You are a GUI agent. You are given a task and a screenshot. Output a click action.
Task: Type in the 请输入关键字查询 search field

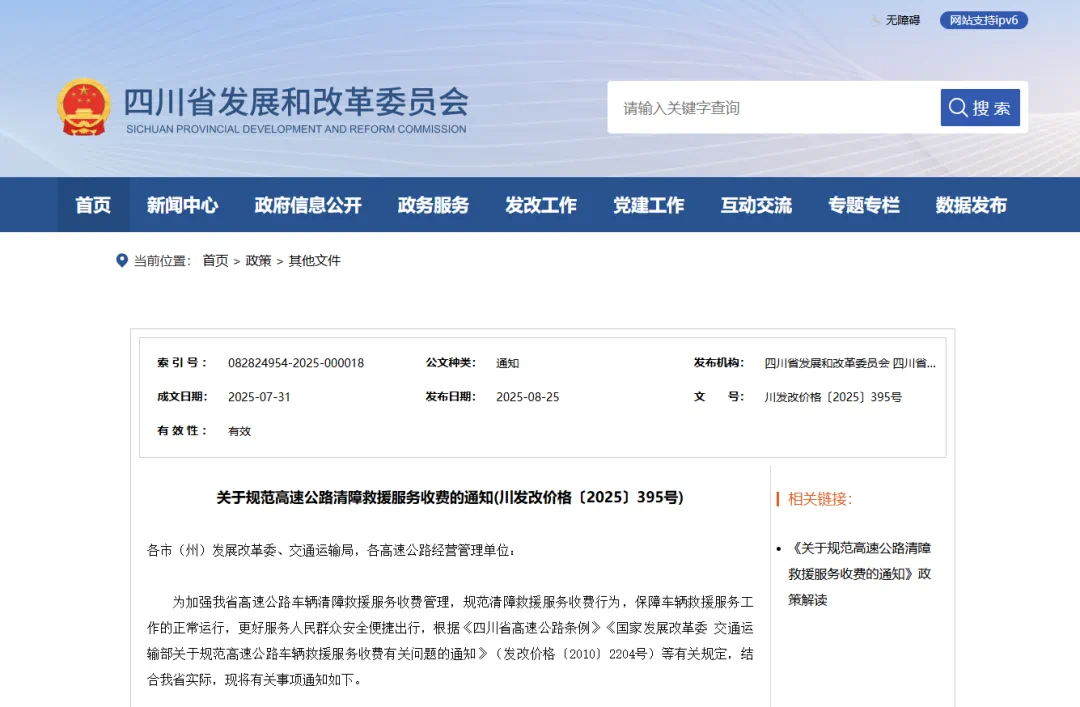tap(770, 108)
